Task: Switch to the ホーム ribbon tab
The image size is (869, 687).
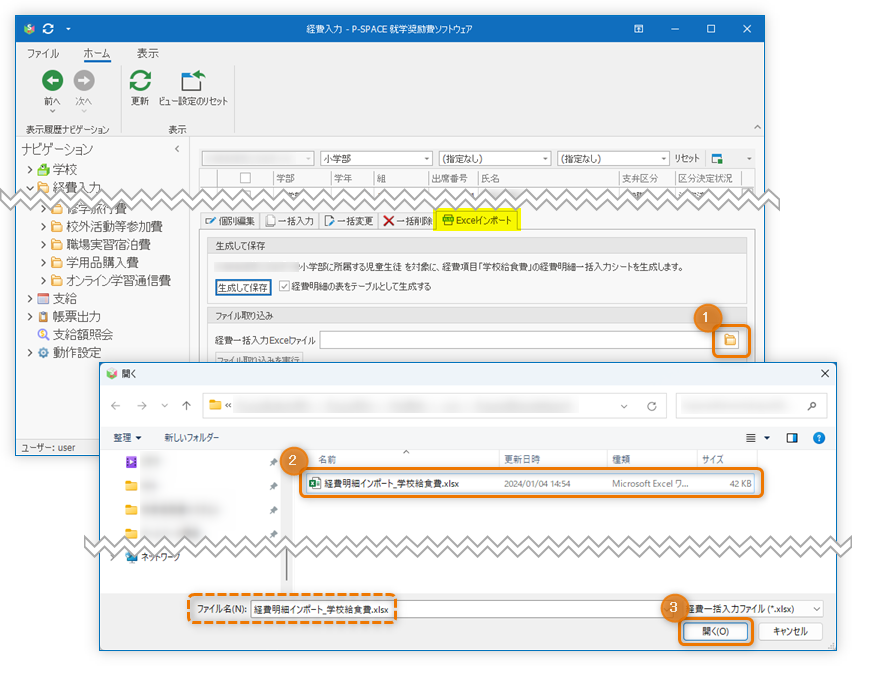Action: [x=96, y=53]
